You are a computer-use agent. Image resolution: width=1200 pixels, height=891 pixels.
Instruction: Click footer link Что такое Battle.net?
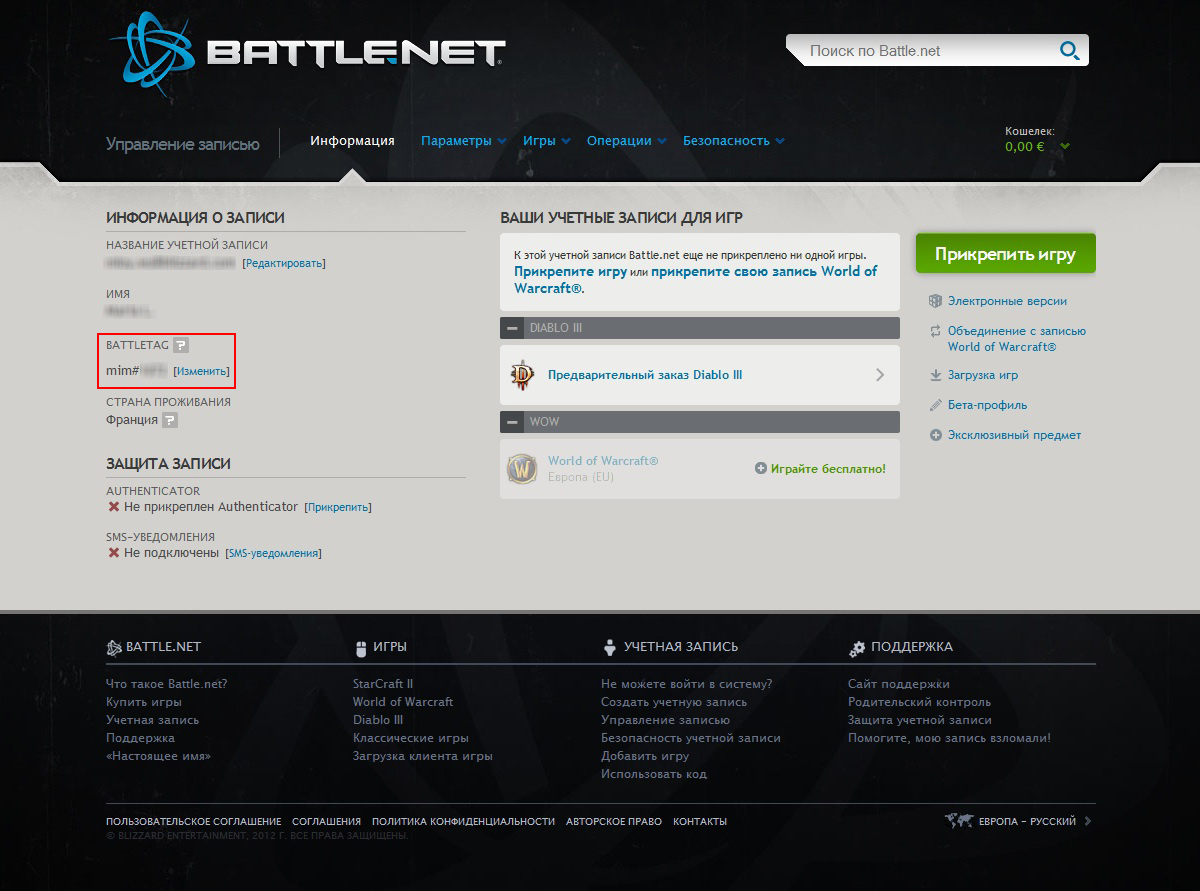pyautogui.click(x=167, y=684)
